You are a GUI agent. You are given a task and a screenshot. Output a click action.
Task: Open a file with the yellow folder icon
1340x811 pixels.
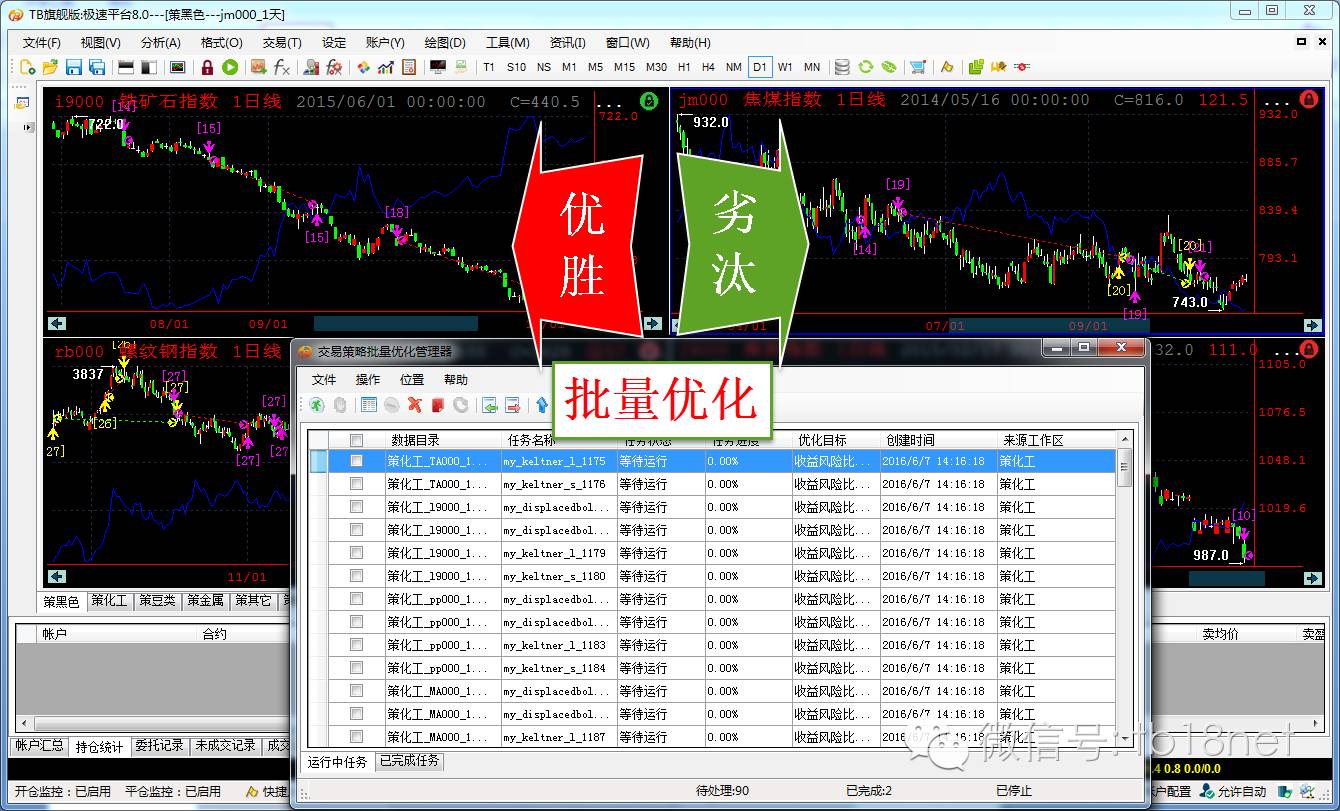(50, 67)
